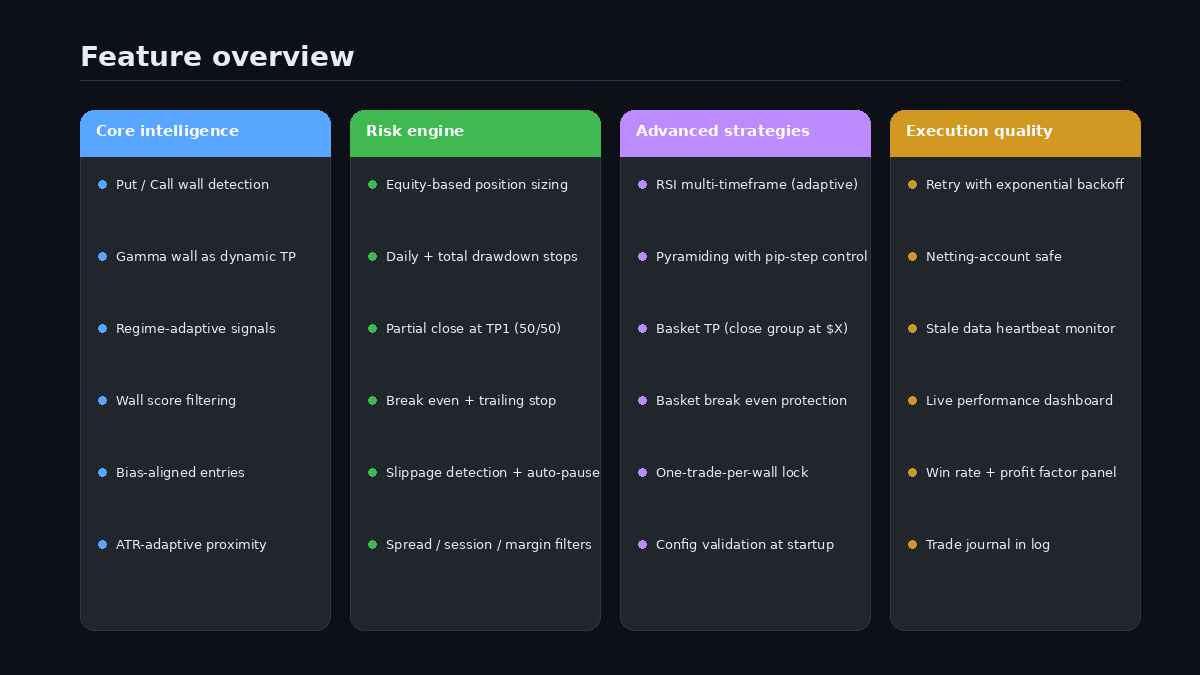This screenshot has height=675, width=1200.
Task: Click the Slippage detection + auto-pause text
Action: (x=492, y=473)
